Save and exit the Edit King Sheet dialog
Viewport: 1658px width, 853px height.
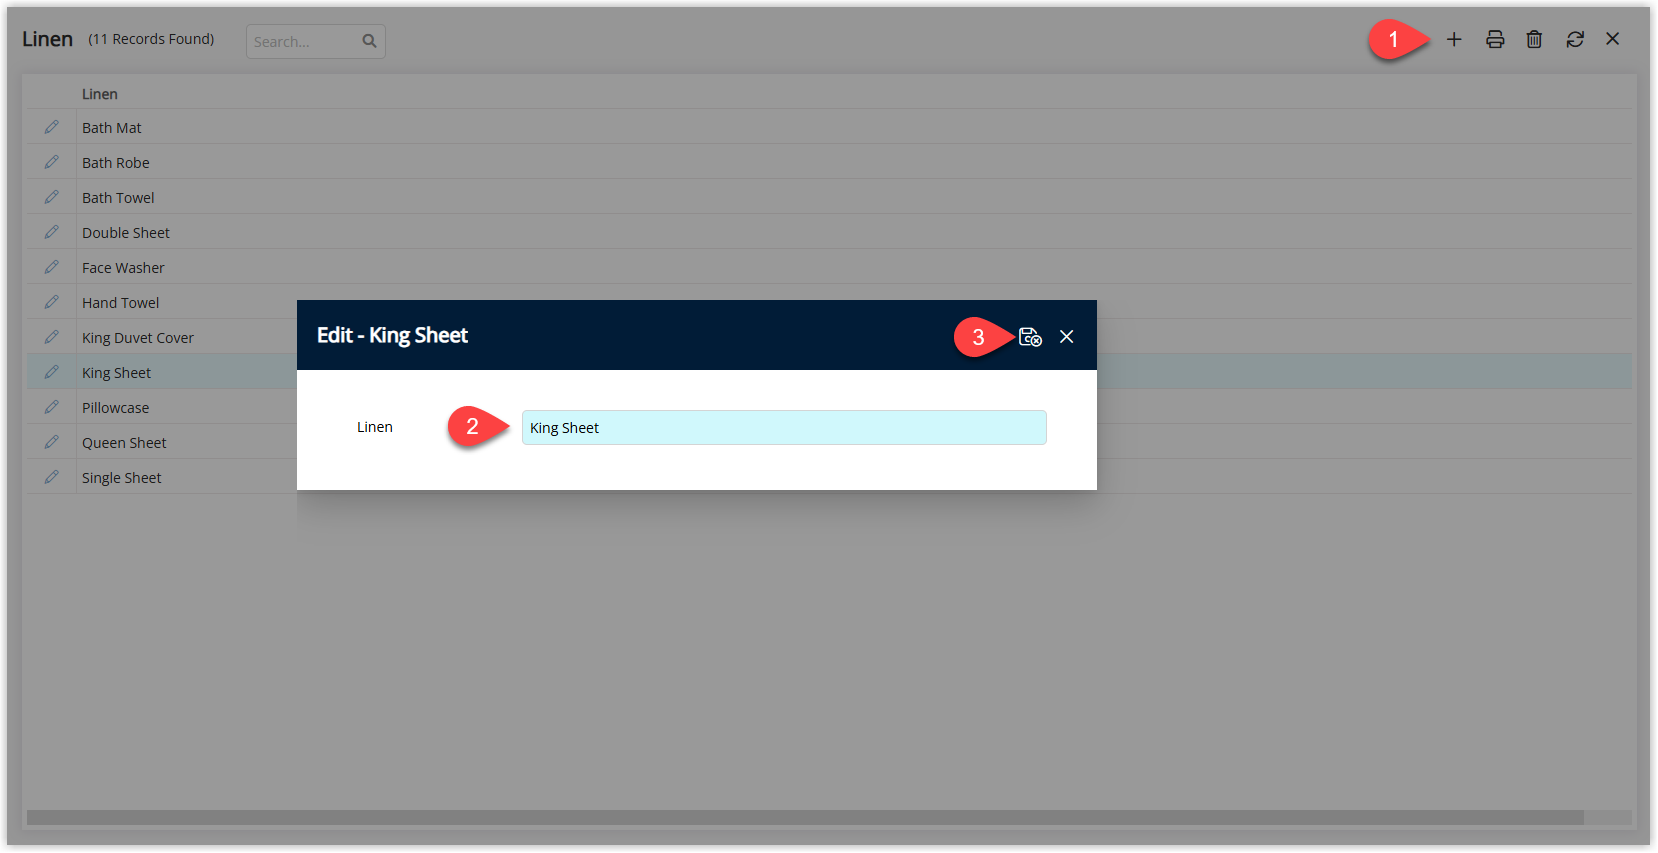coord(1030,337)
